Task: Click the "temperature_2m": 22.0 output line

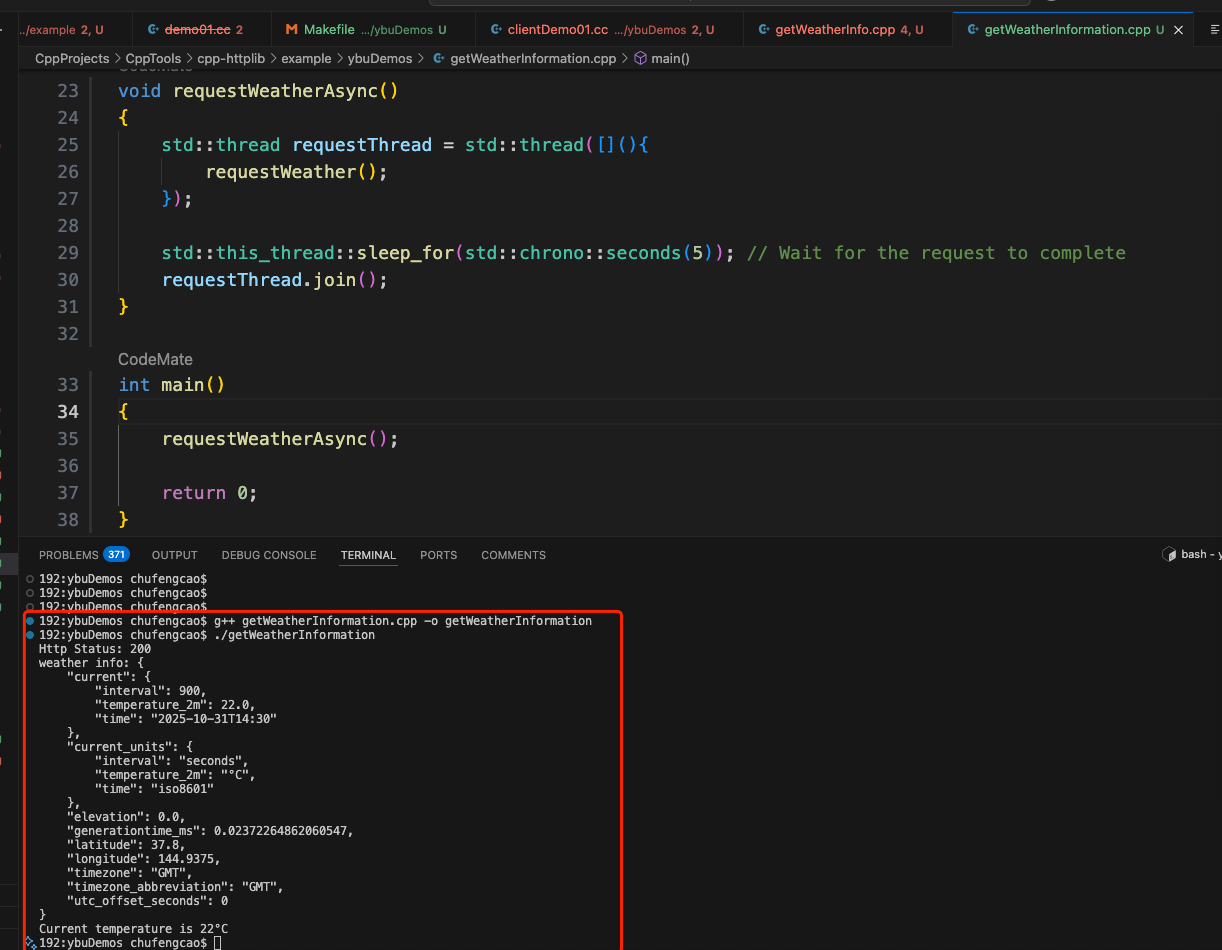Action: pos(175,705)
